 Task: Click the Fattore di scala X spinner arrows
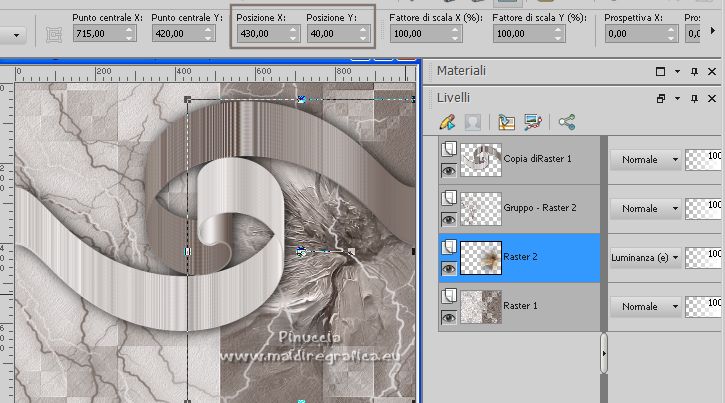455,34
